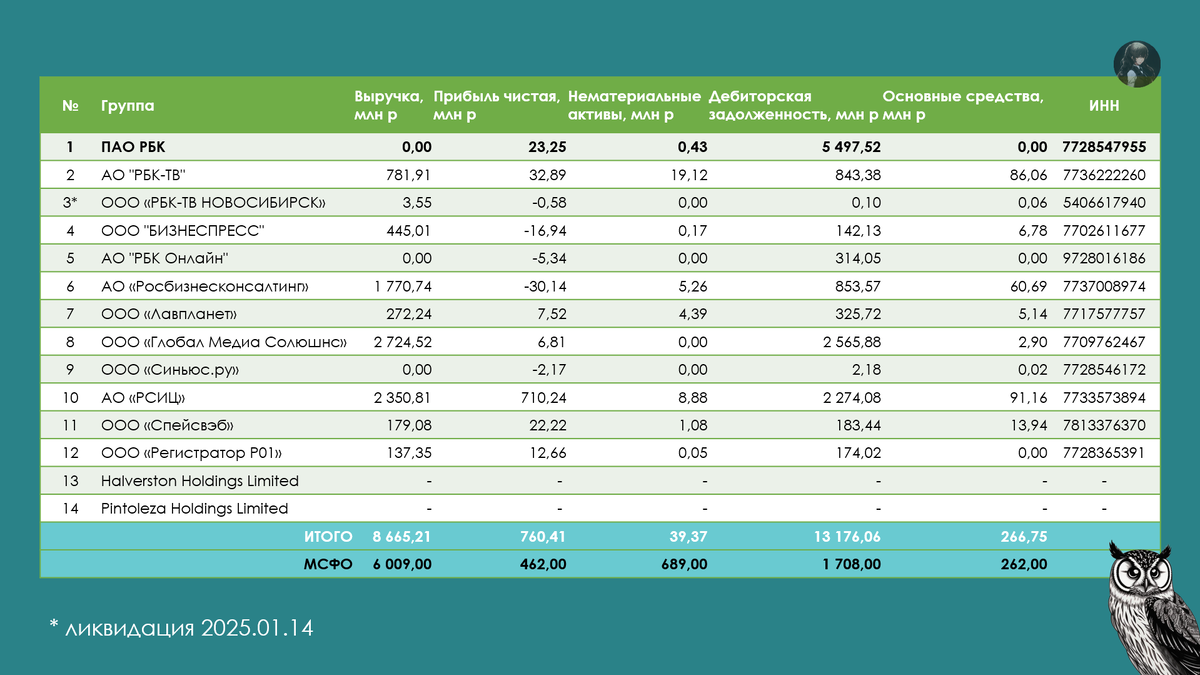The width and height of the screenshot is (1200, 675).
Task: Select the АО "РБК-ТВ" cell
Action: 144,175
